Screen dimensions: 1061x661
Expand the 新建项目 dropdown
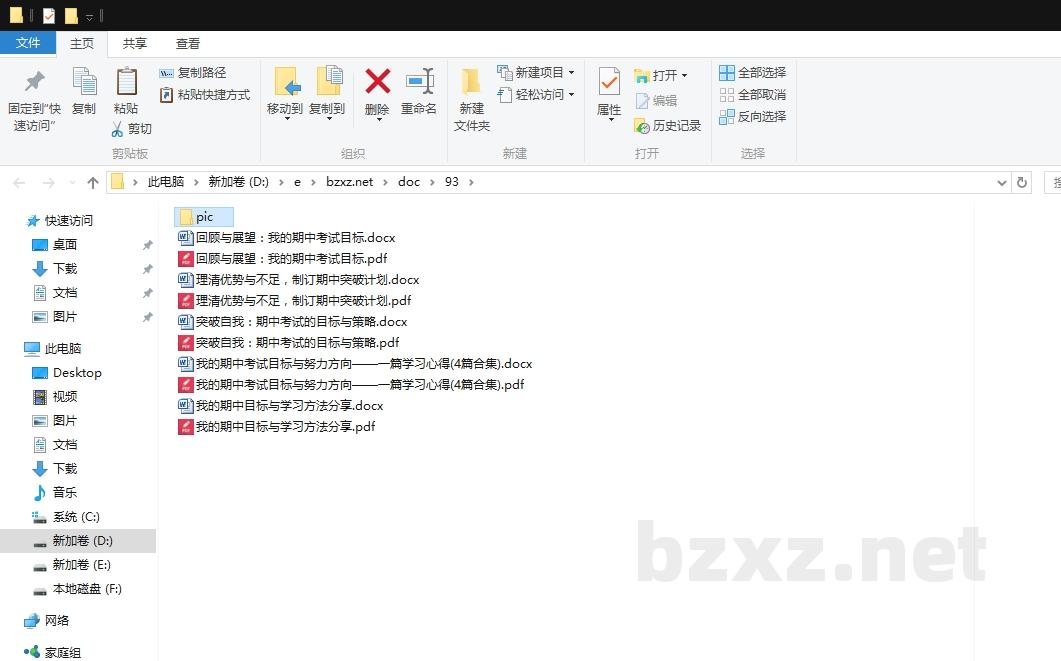coord(571,73)
